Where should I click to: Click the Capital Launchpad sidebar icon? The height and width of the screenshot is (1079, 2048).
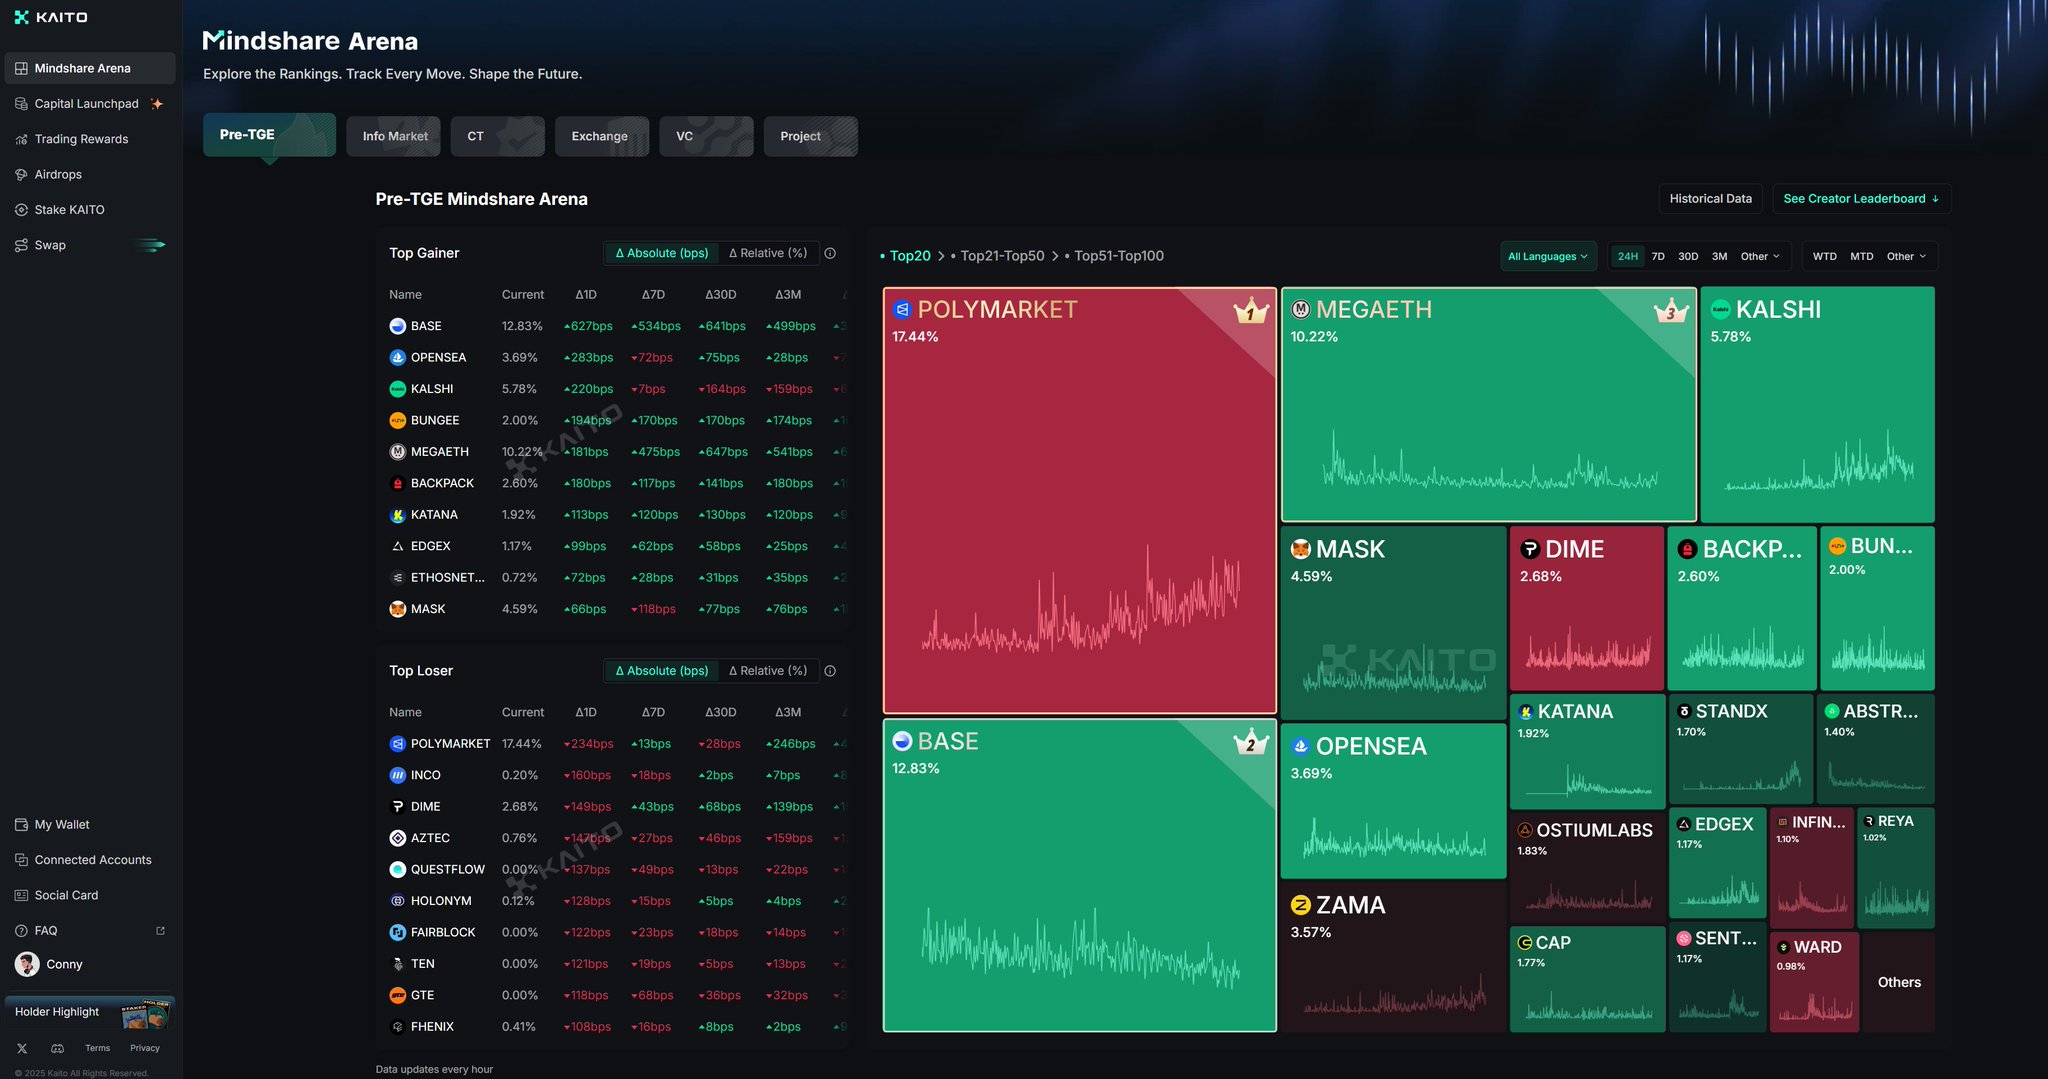pos(21,104)
